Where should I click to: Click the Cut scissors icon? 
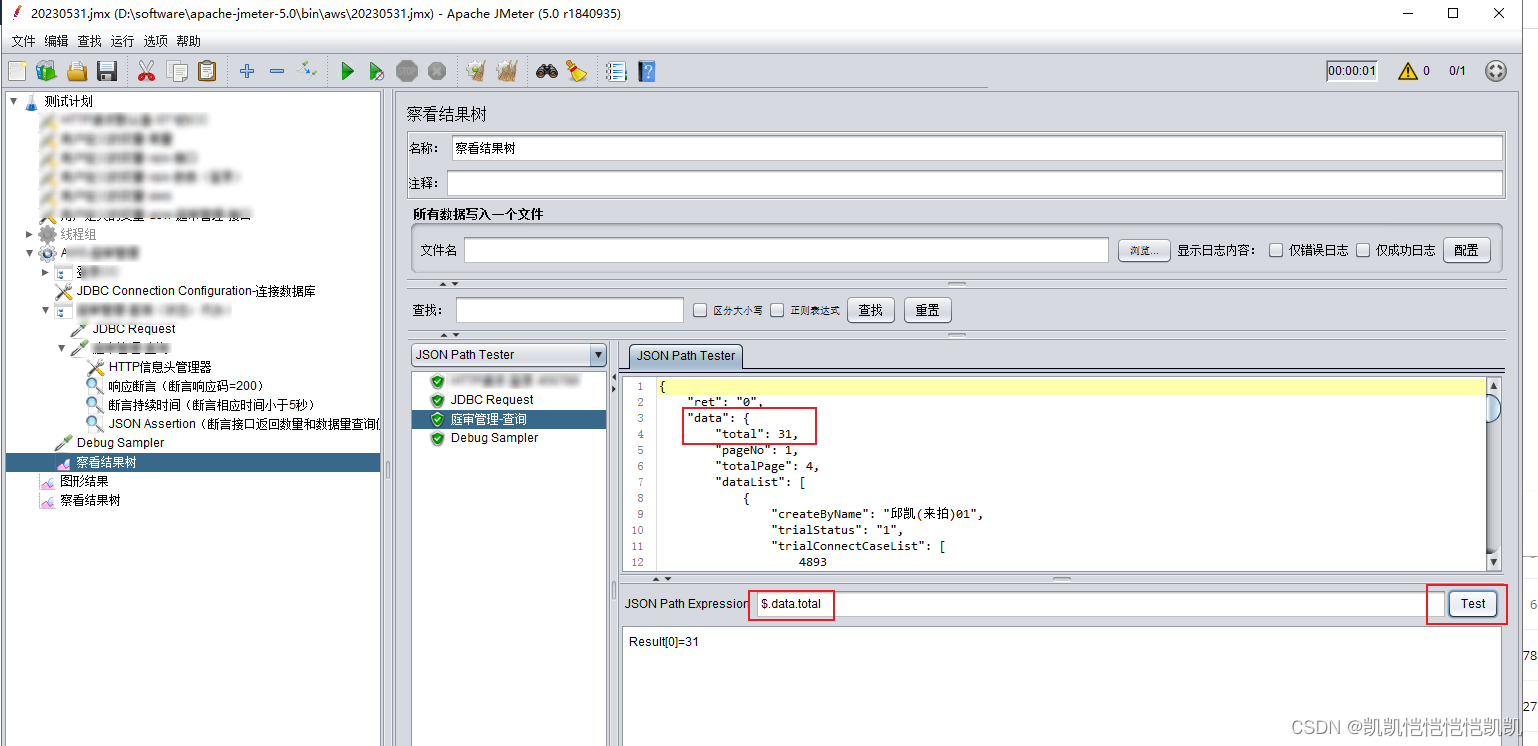point(146,71)
